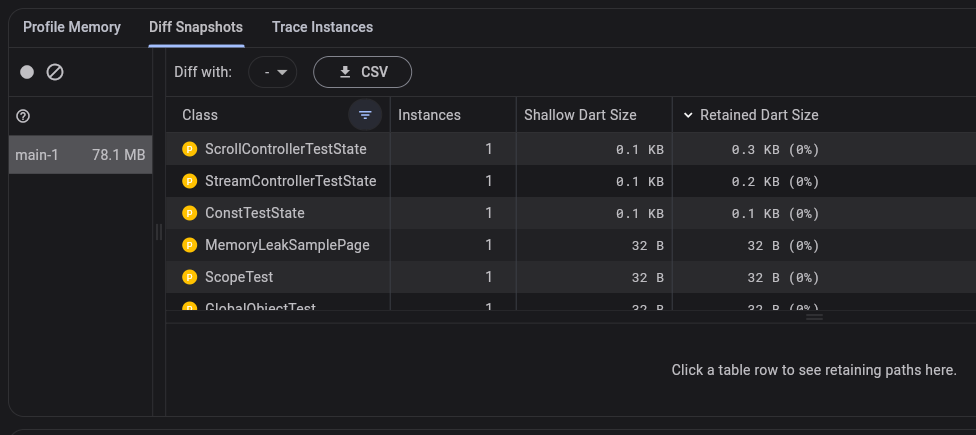This screenshot has height=435, width=976.
Task: Click the vertical sidebar splitter handle
Action: point(159,232)
